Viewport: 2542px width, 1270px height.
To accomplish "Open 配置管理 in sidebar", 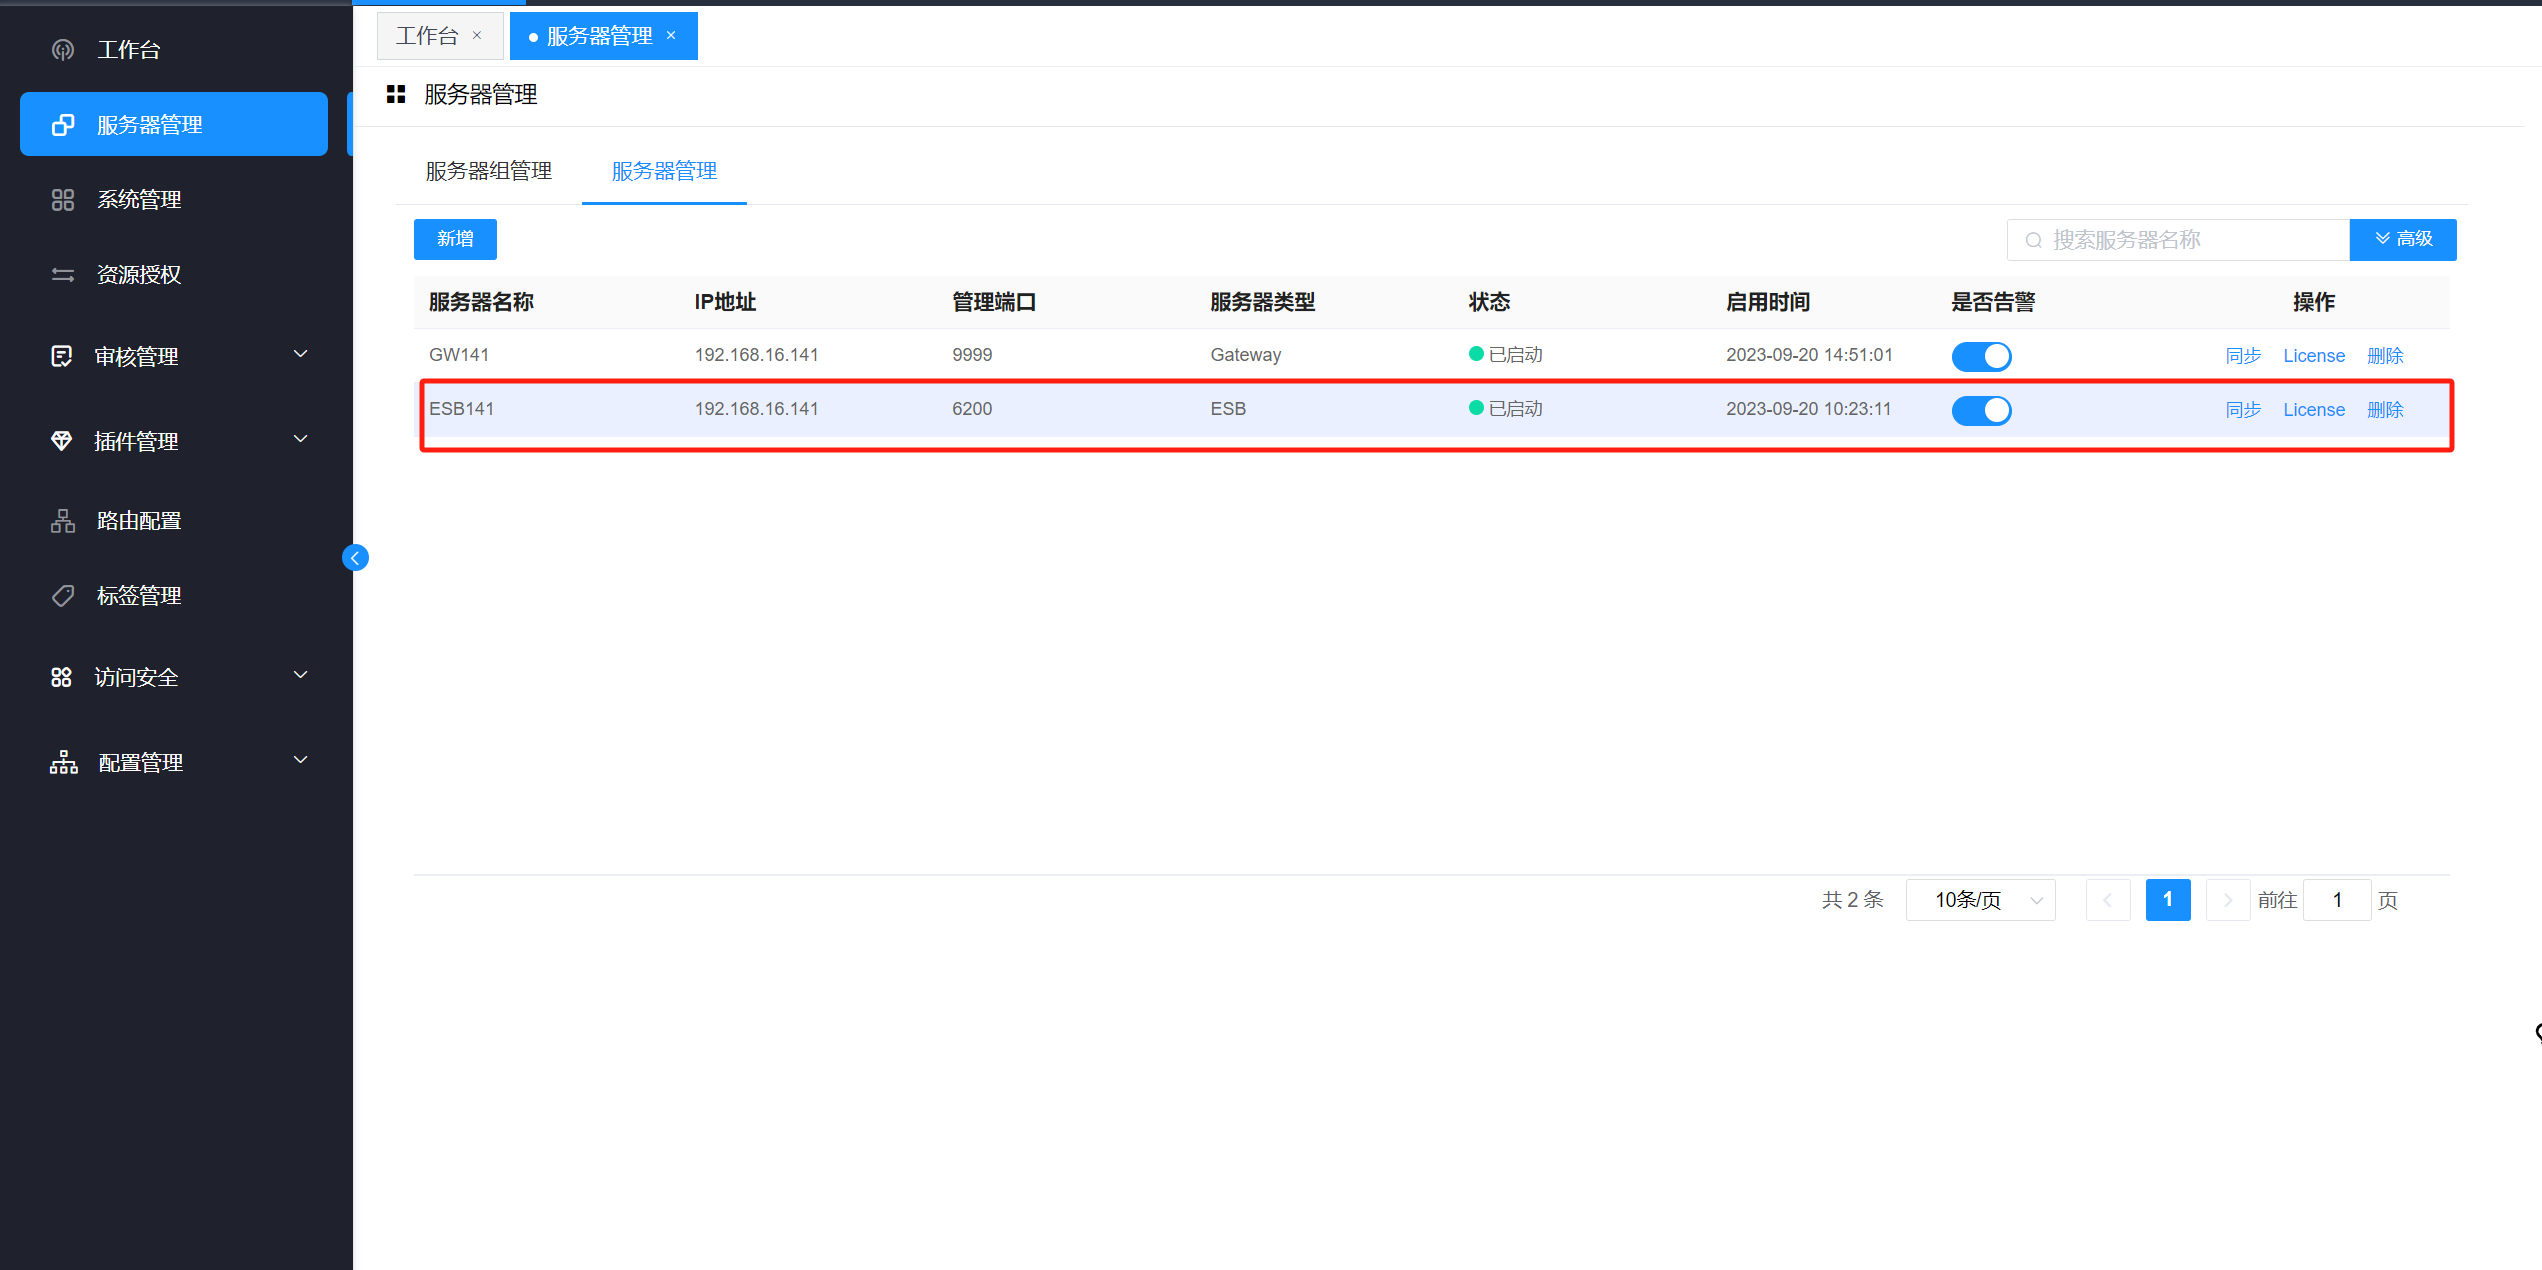I will [140, 763].
